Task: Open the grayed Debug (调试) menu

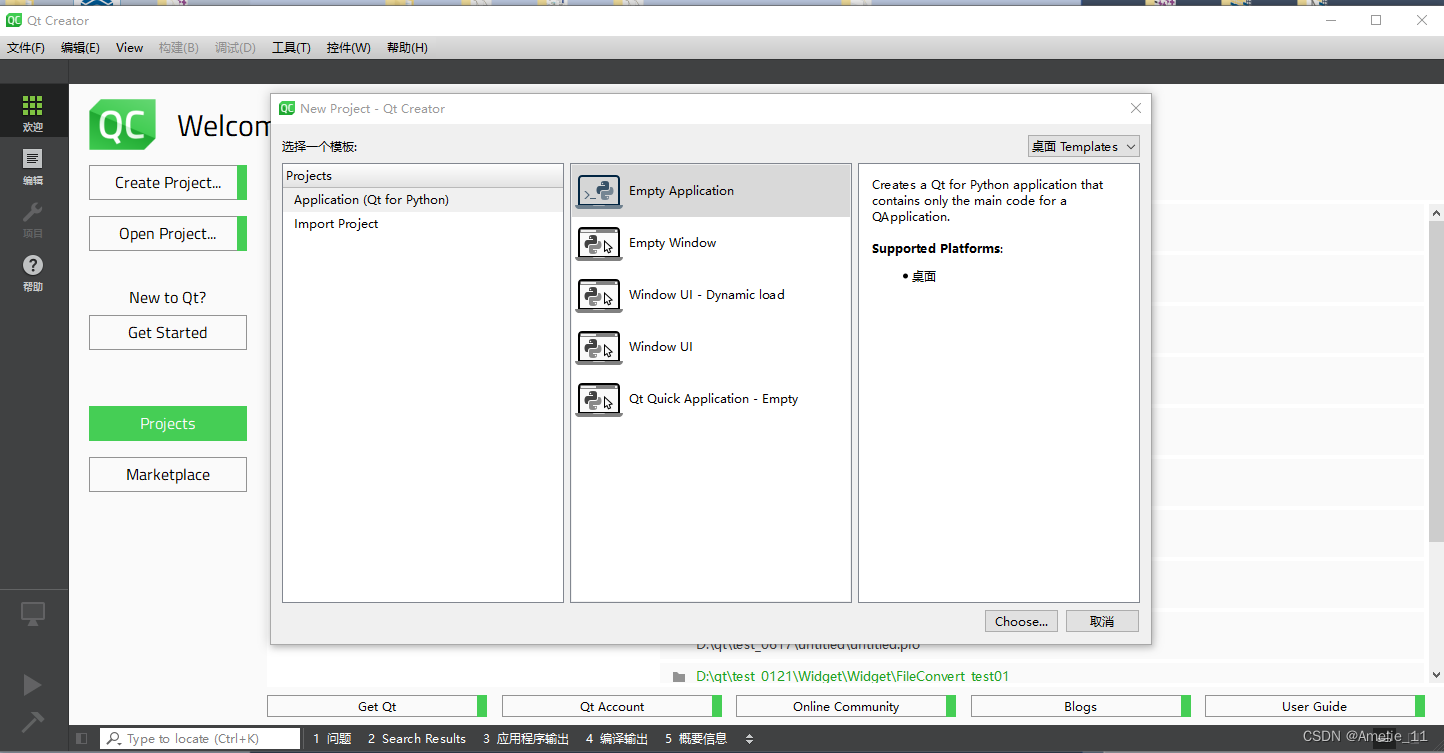Action: (235, 47)
